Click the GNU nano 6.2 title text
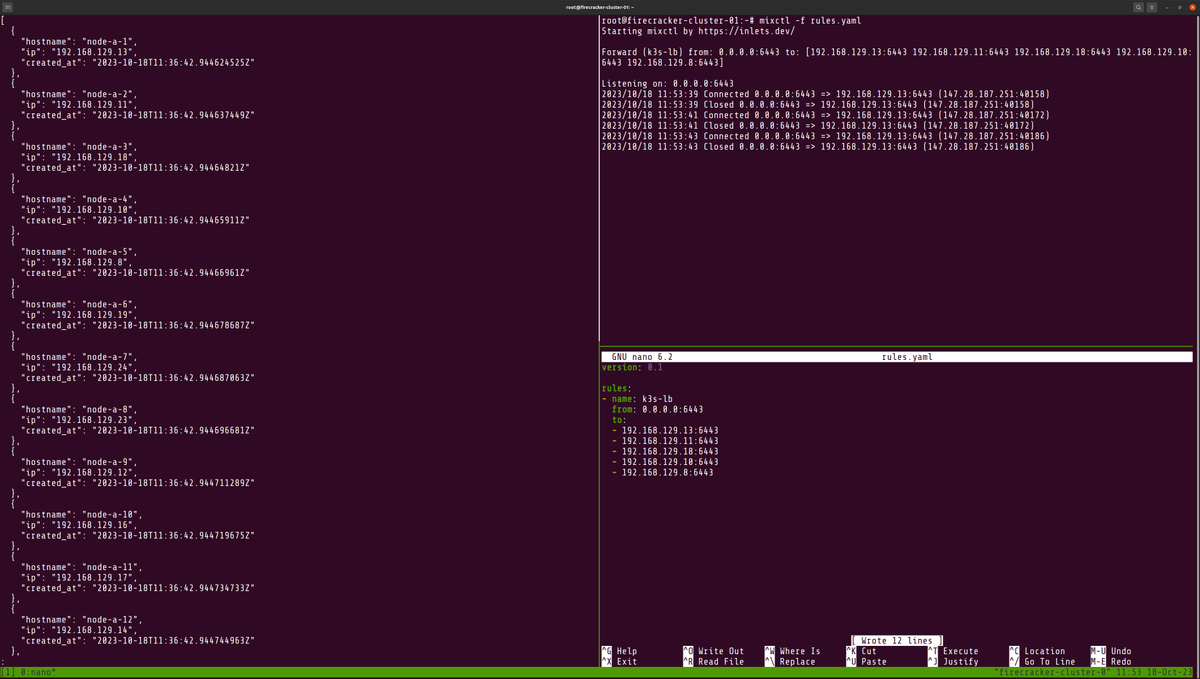 [x=643, y=357]
